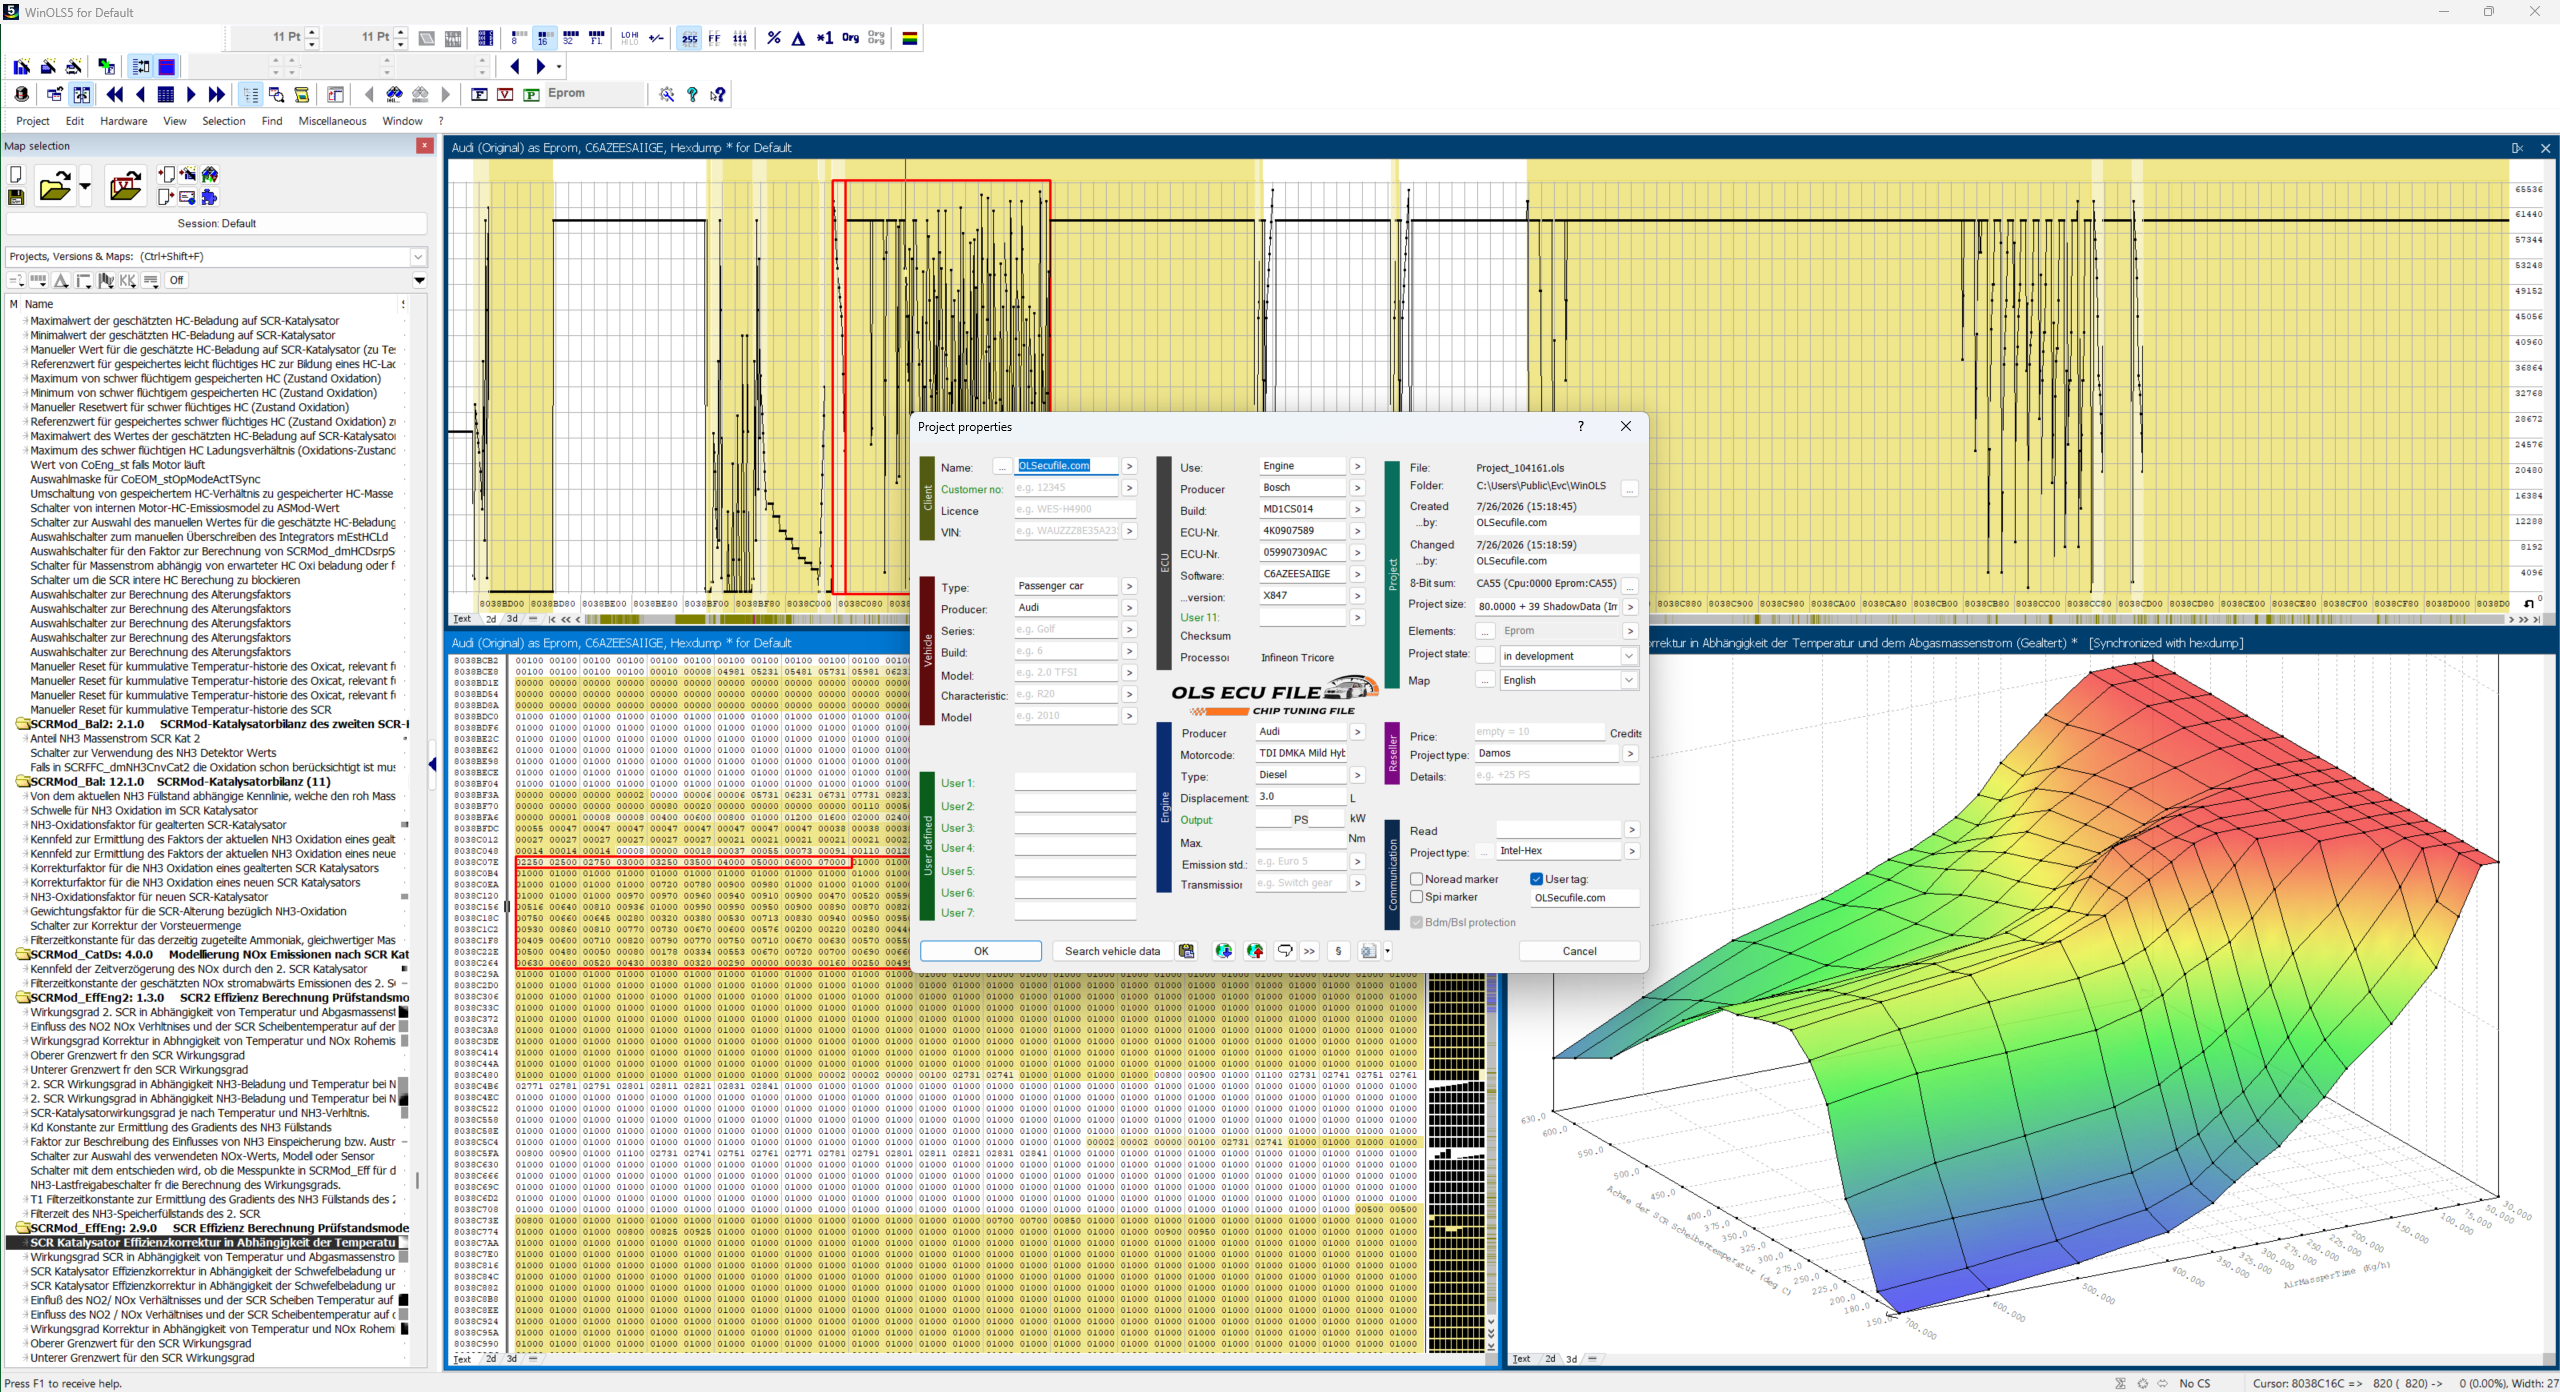Click OK in Project properties dialog
Screen dimensions: 2560x1392
coord(981,951)
